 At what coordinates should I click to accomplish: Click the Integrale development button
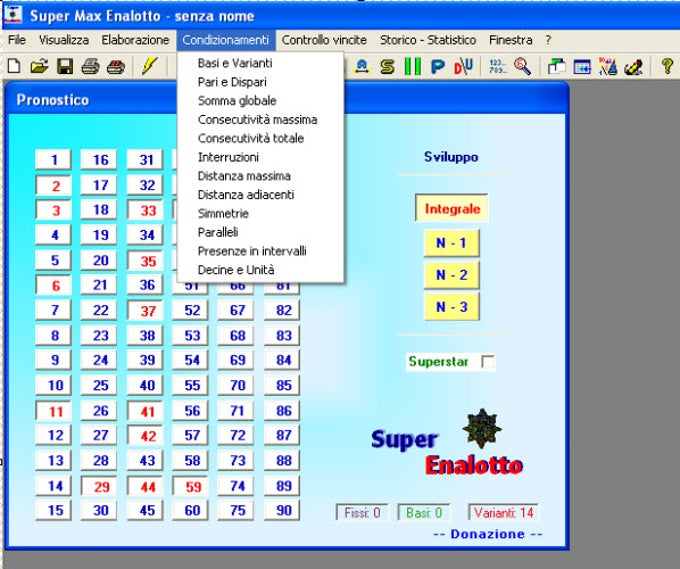click(451, 209)
